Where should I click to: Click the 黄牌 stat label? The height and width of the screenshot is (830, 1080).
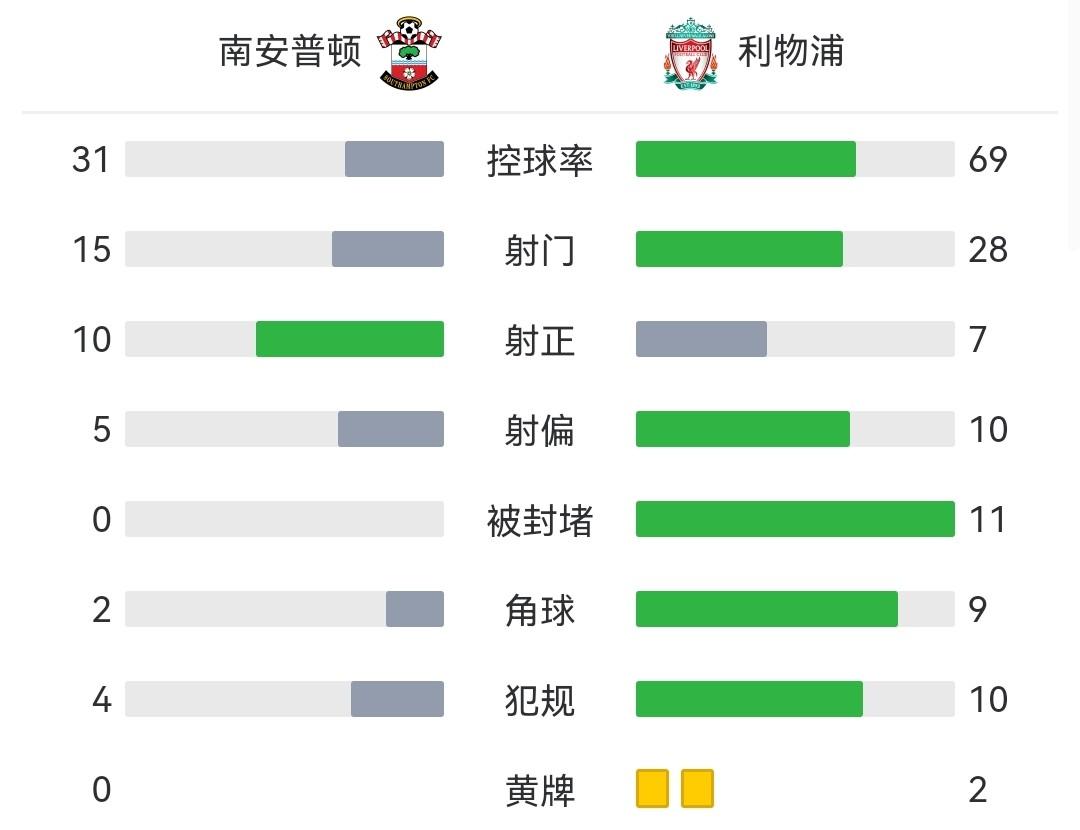tap(540, 790)
